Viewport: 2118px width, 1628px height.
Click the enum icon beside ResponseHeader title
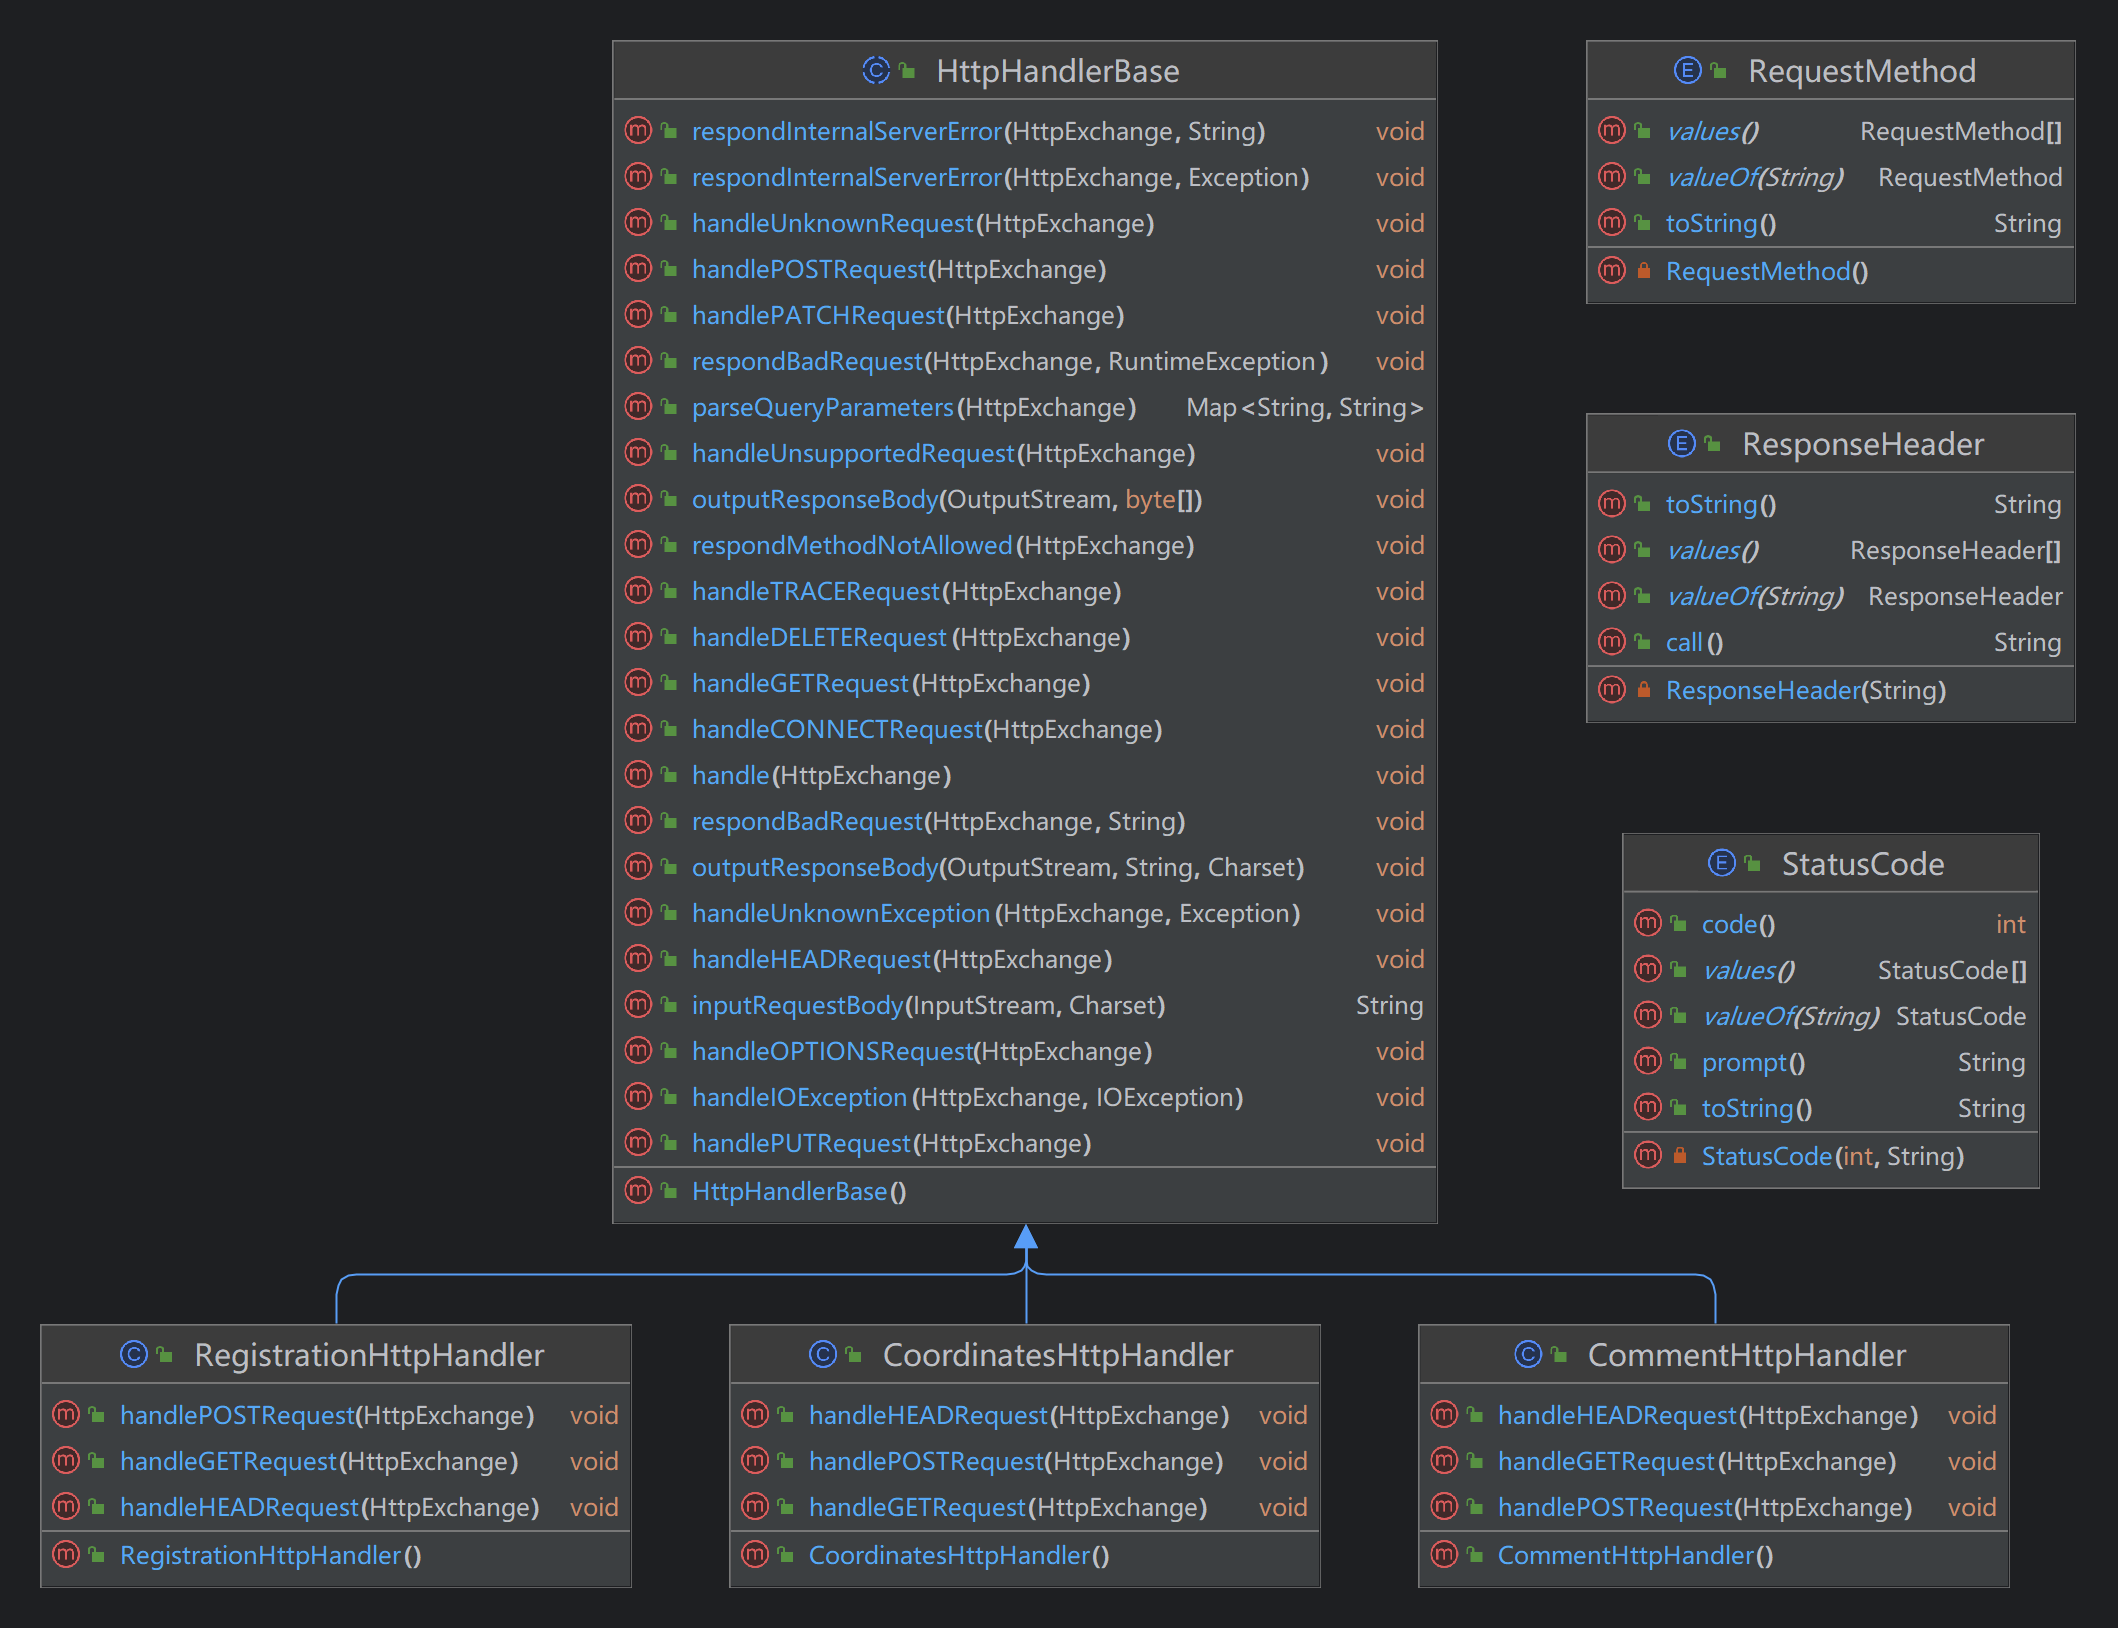click(1681, 443)
